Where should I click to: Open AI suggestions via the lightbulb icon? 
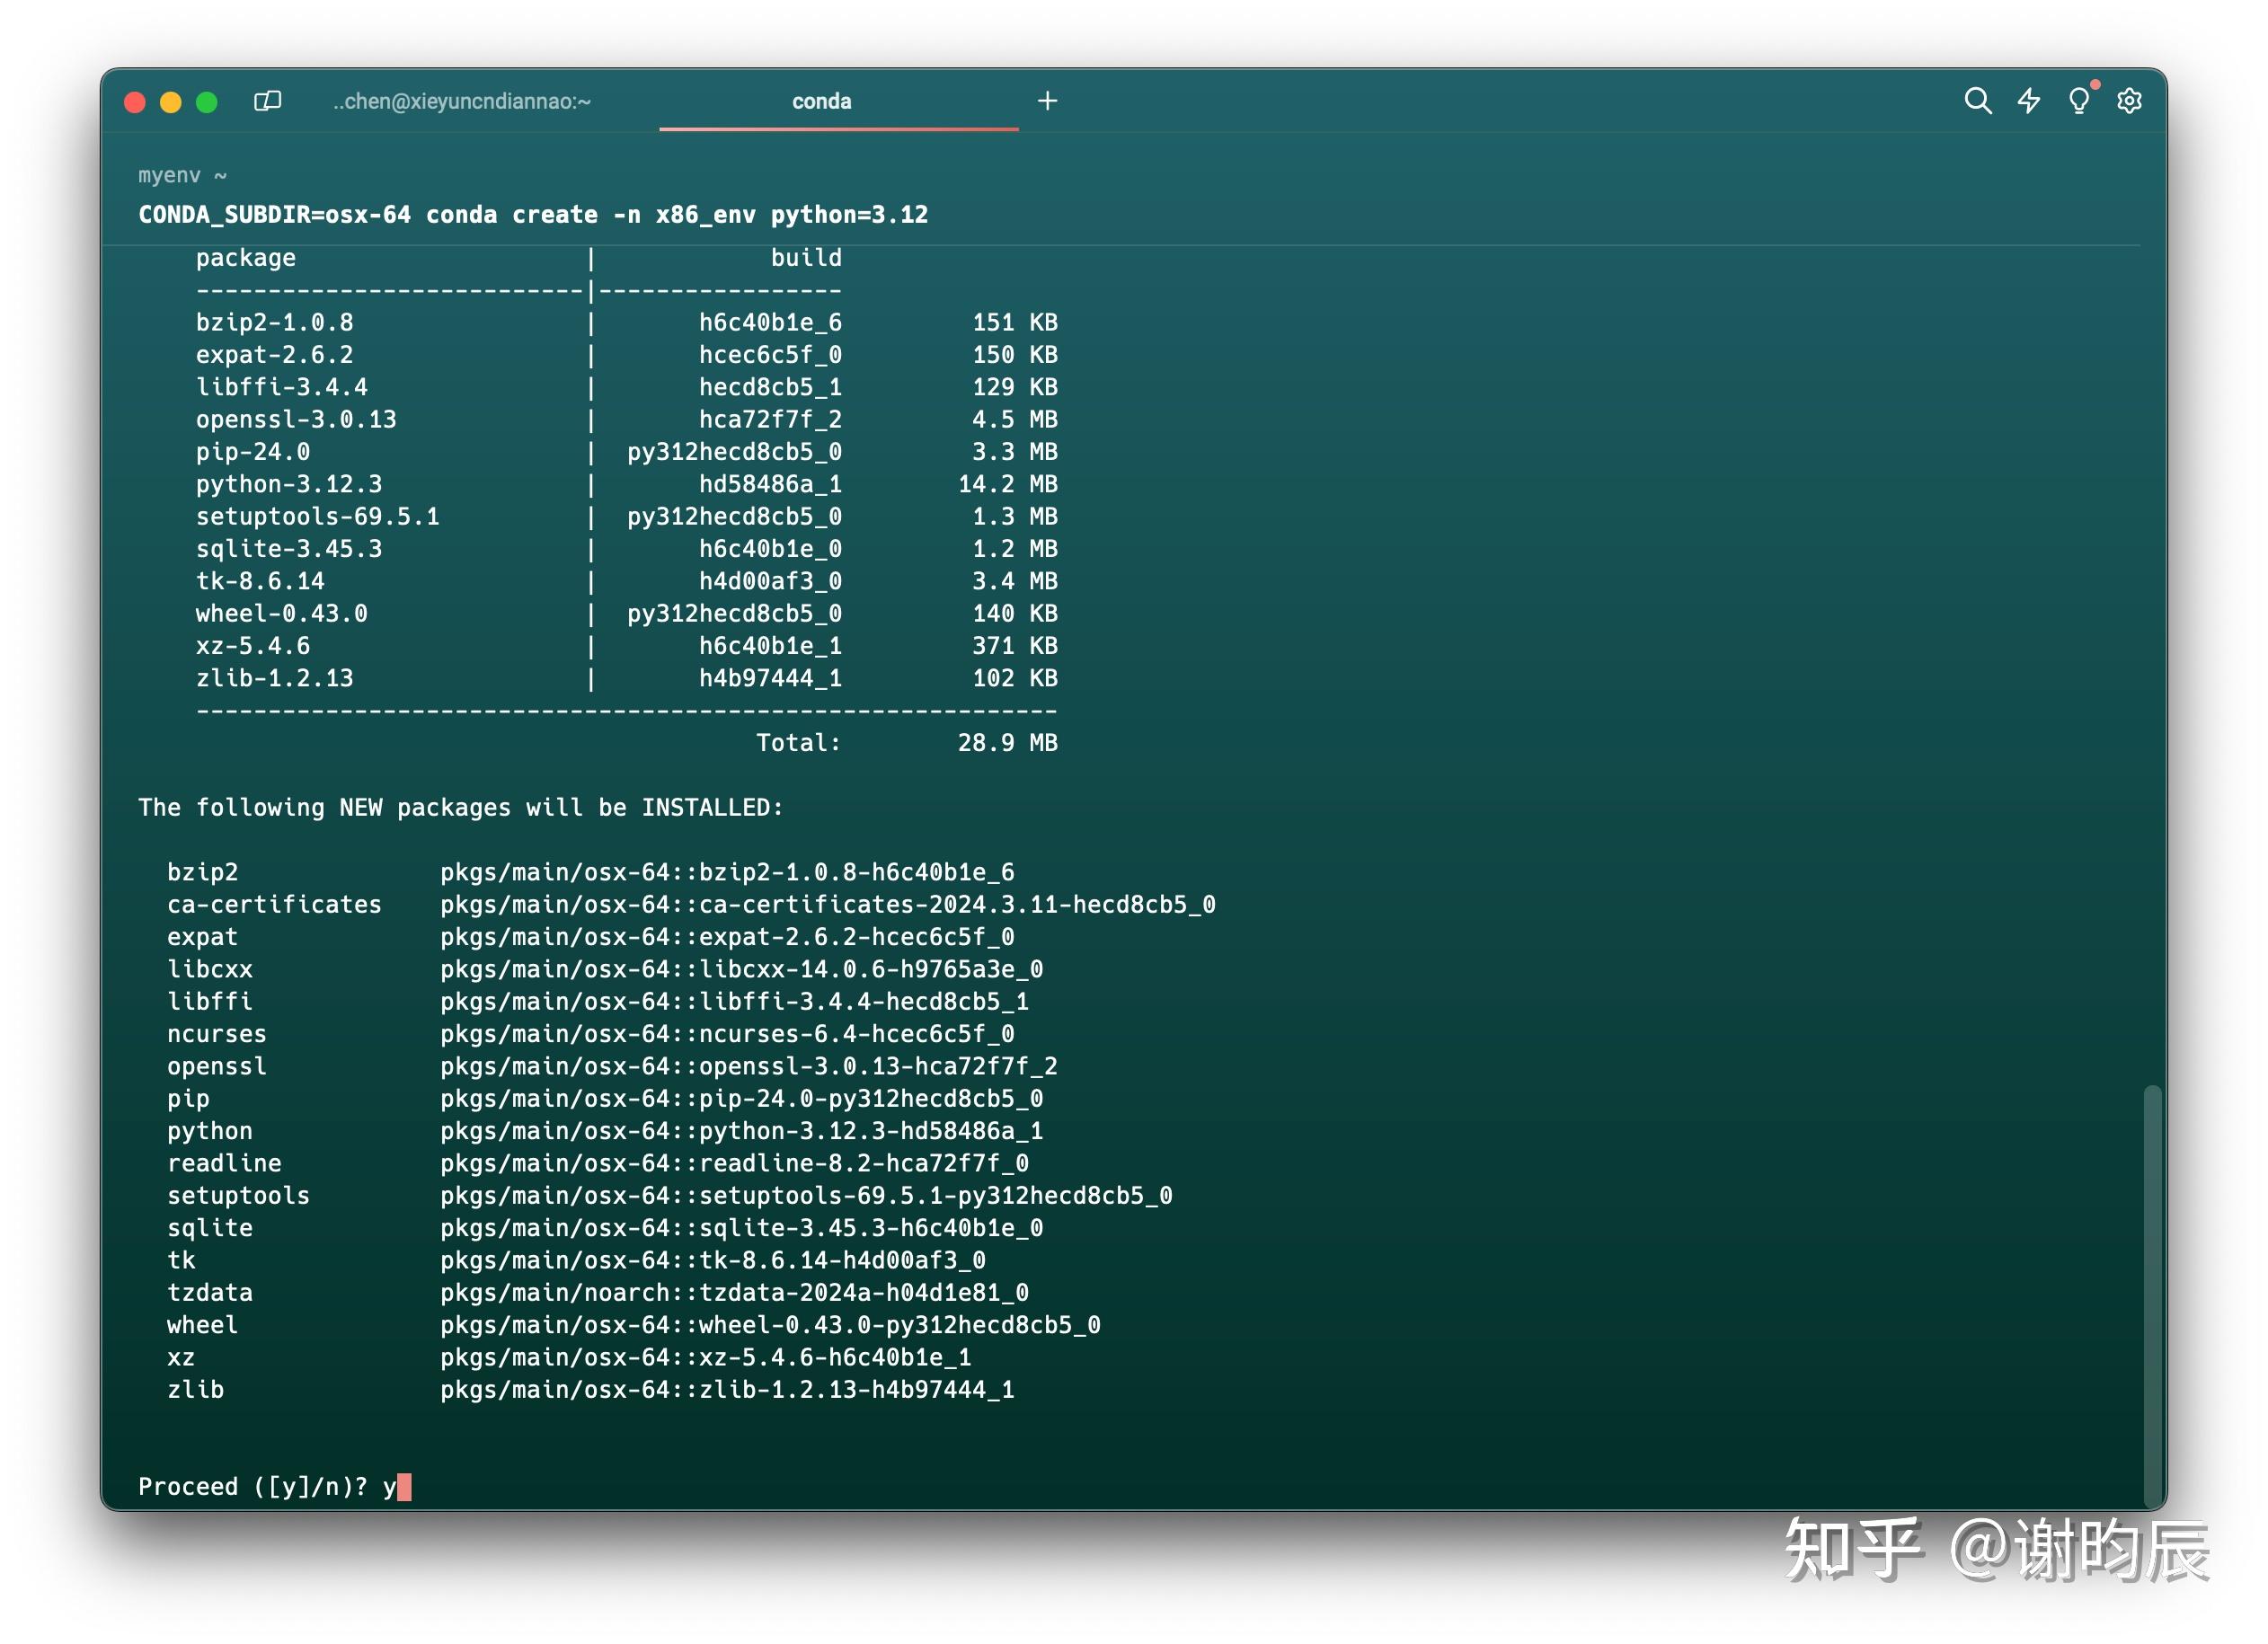tap(2079, 101)
